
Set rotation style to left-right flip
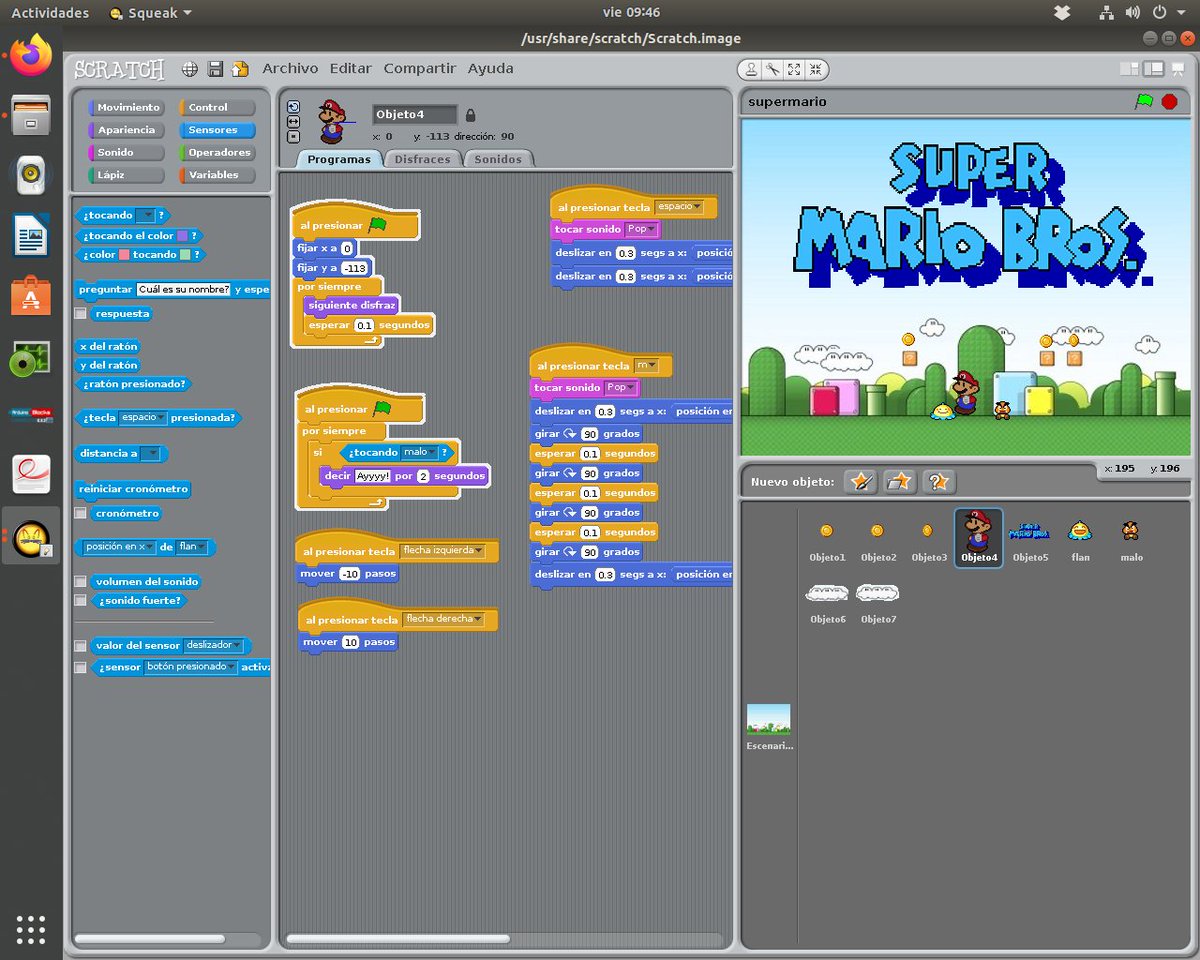(293, 121)
